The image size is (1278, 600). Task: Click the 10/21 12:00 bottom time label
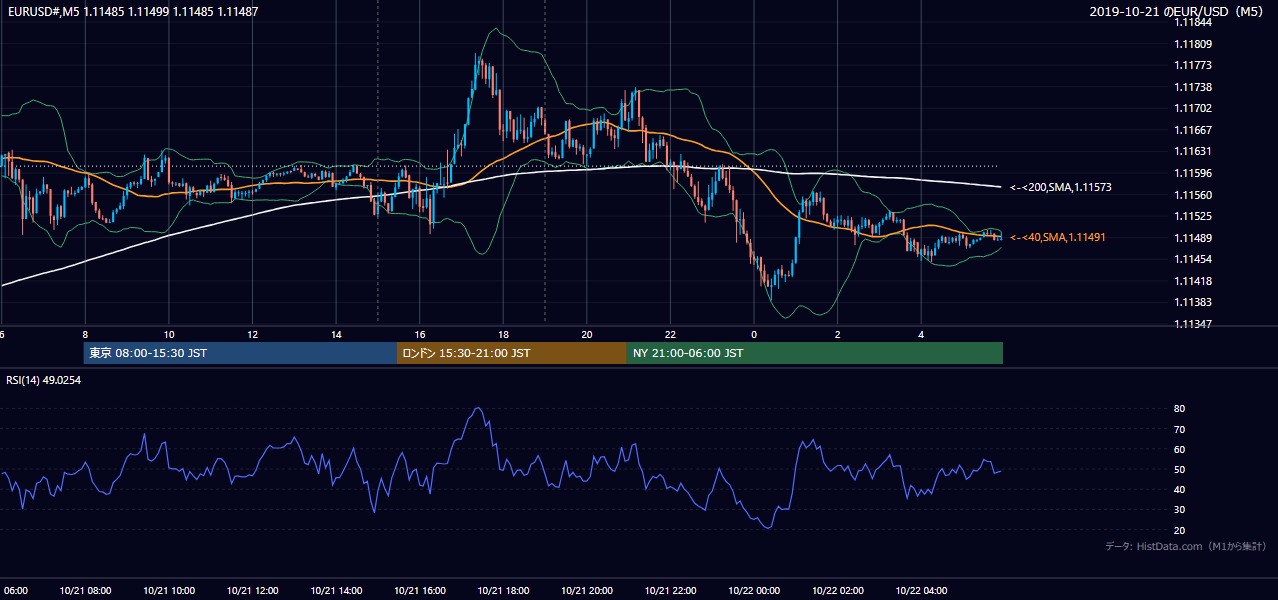[253, 591]
